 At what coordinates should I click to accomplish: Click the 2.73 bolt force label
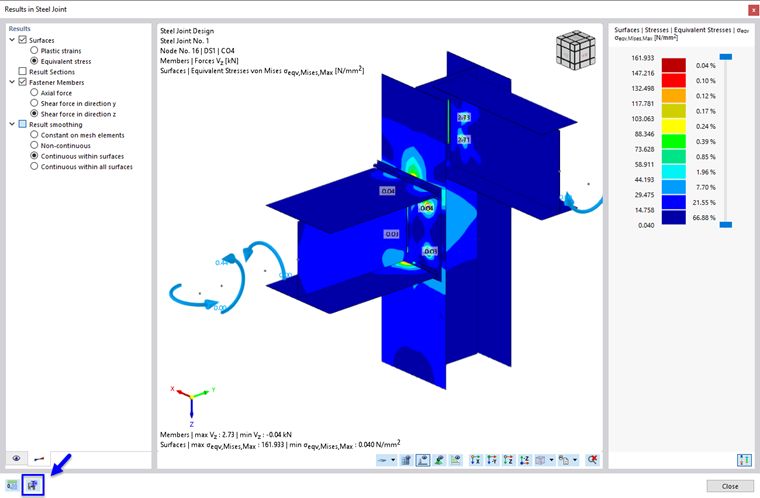(x=464, y=117)
